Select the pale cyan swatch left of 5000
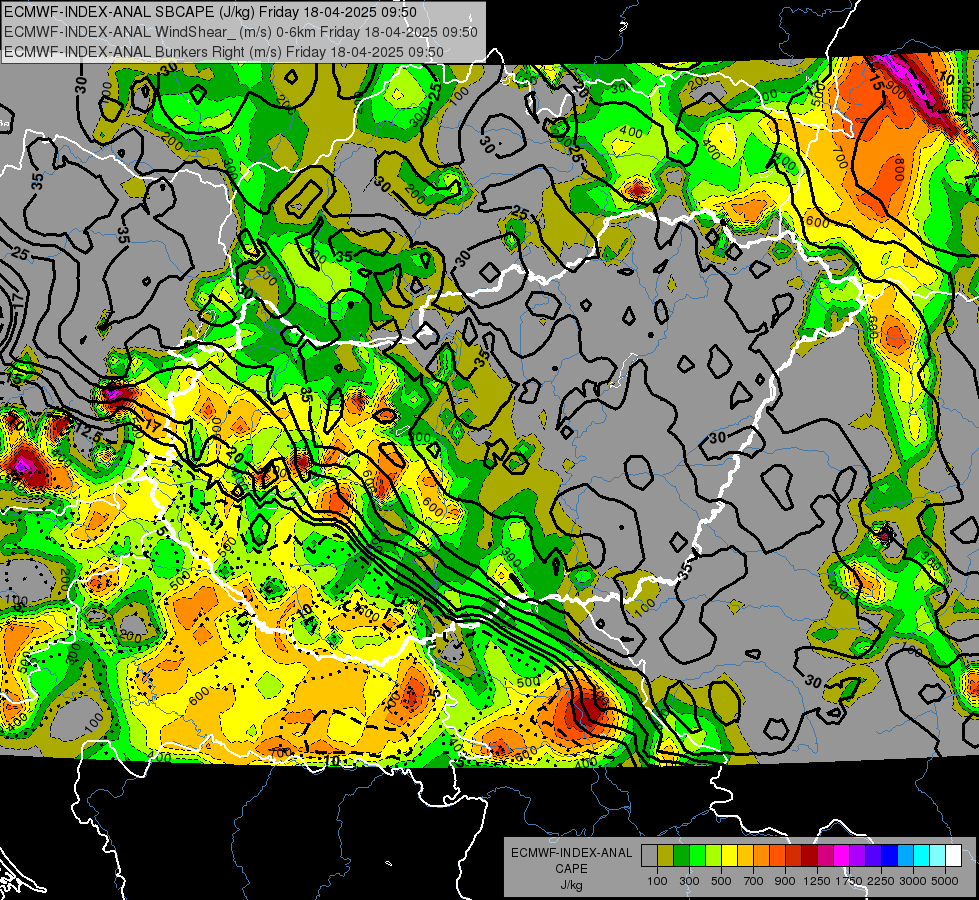Image resolution: width=979 pixels, height=900 pixels. pyautogui.click(x=938, y=856)
